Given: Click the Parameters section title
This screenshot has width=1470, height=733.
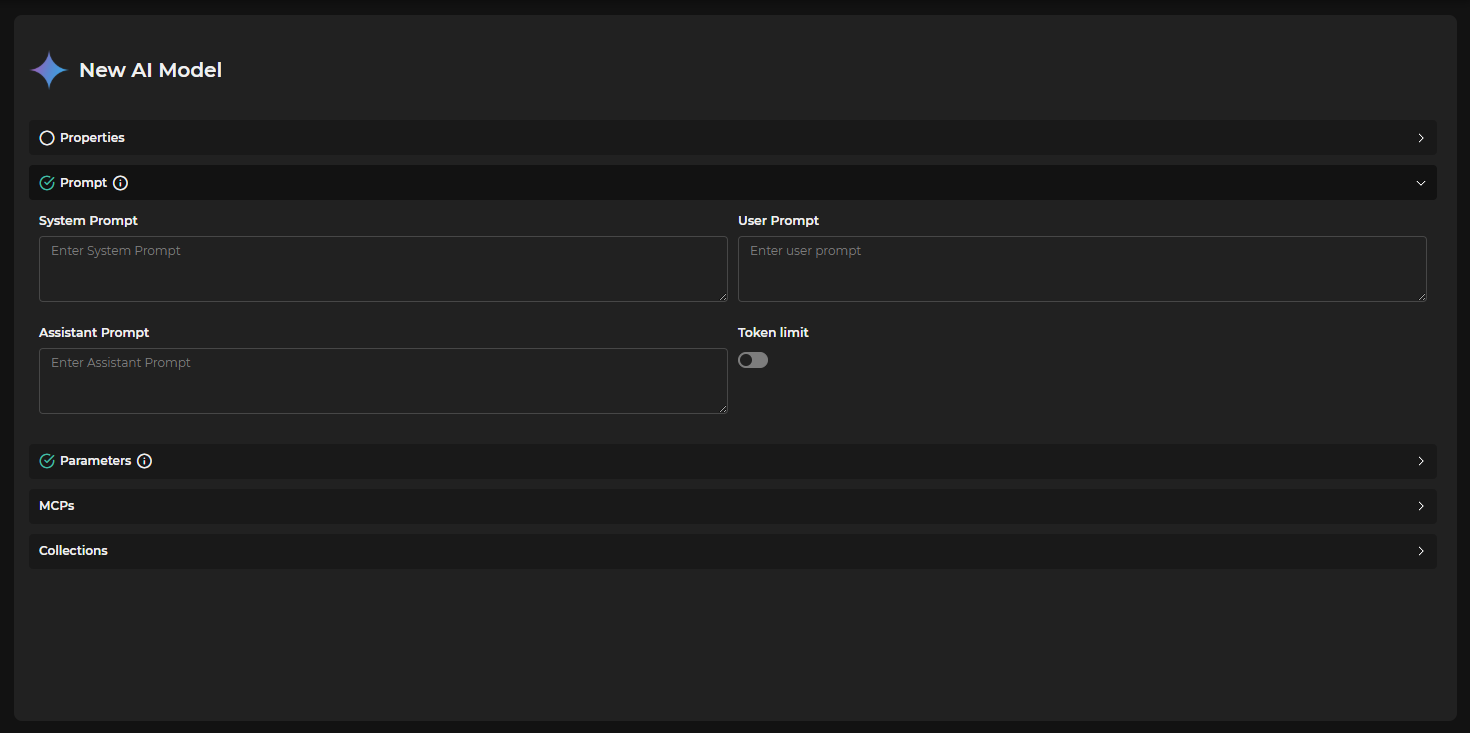Looking at the screenshot, I should click(95, 461).
